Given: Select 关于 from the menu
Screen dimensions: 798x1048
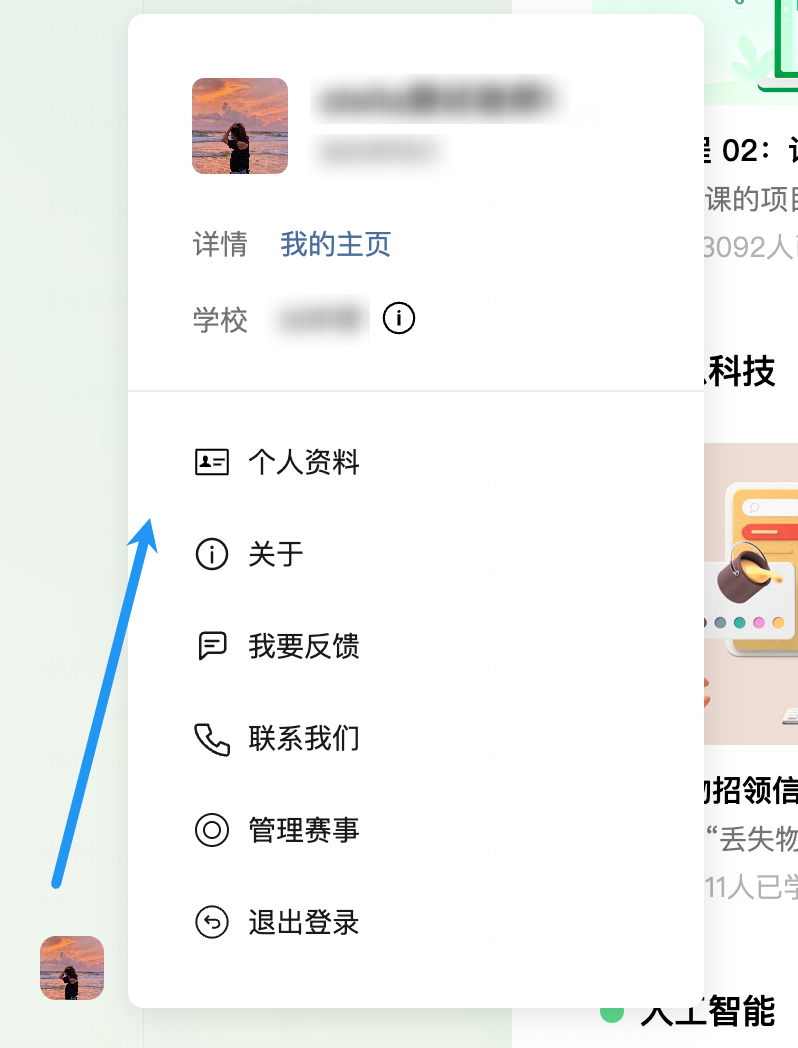Looking at the screenshot, I should (416, 554).
